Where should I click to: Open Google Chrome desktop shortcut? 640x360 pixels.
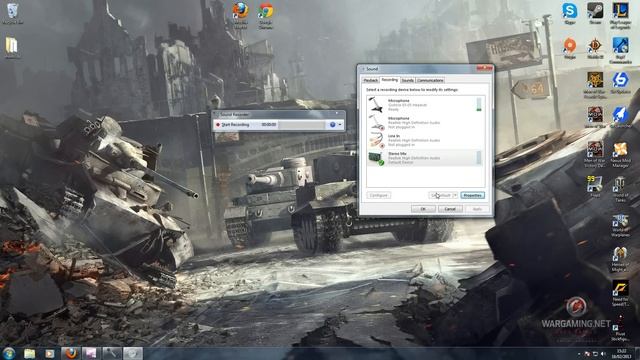click(x=266, y=15)
